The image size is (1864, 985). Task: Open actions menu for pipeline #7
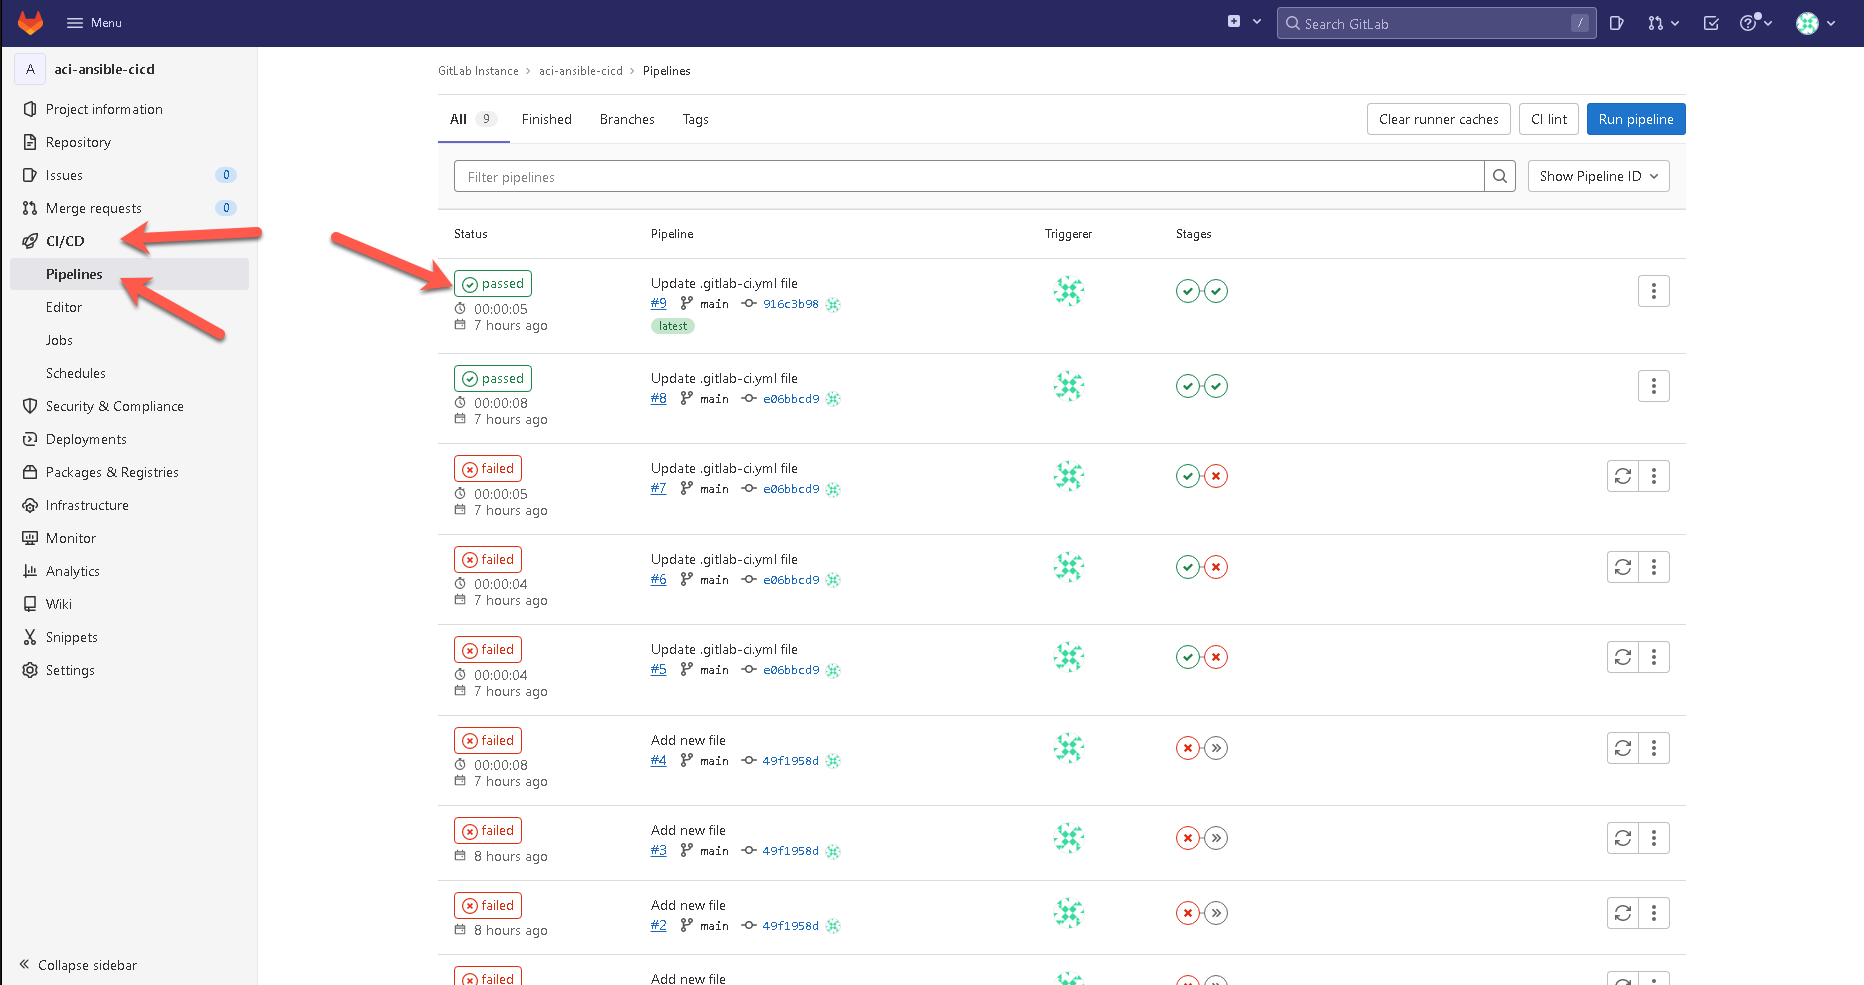click(1654, 476)
